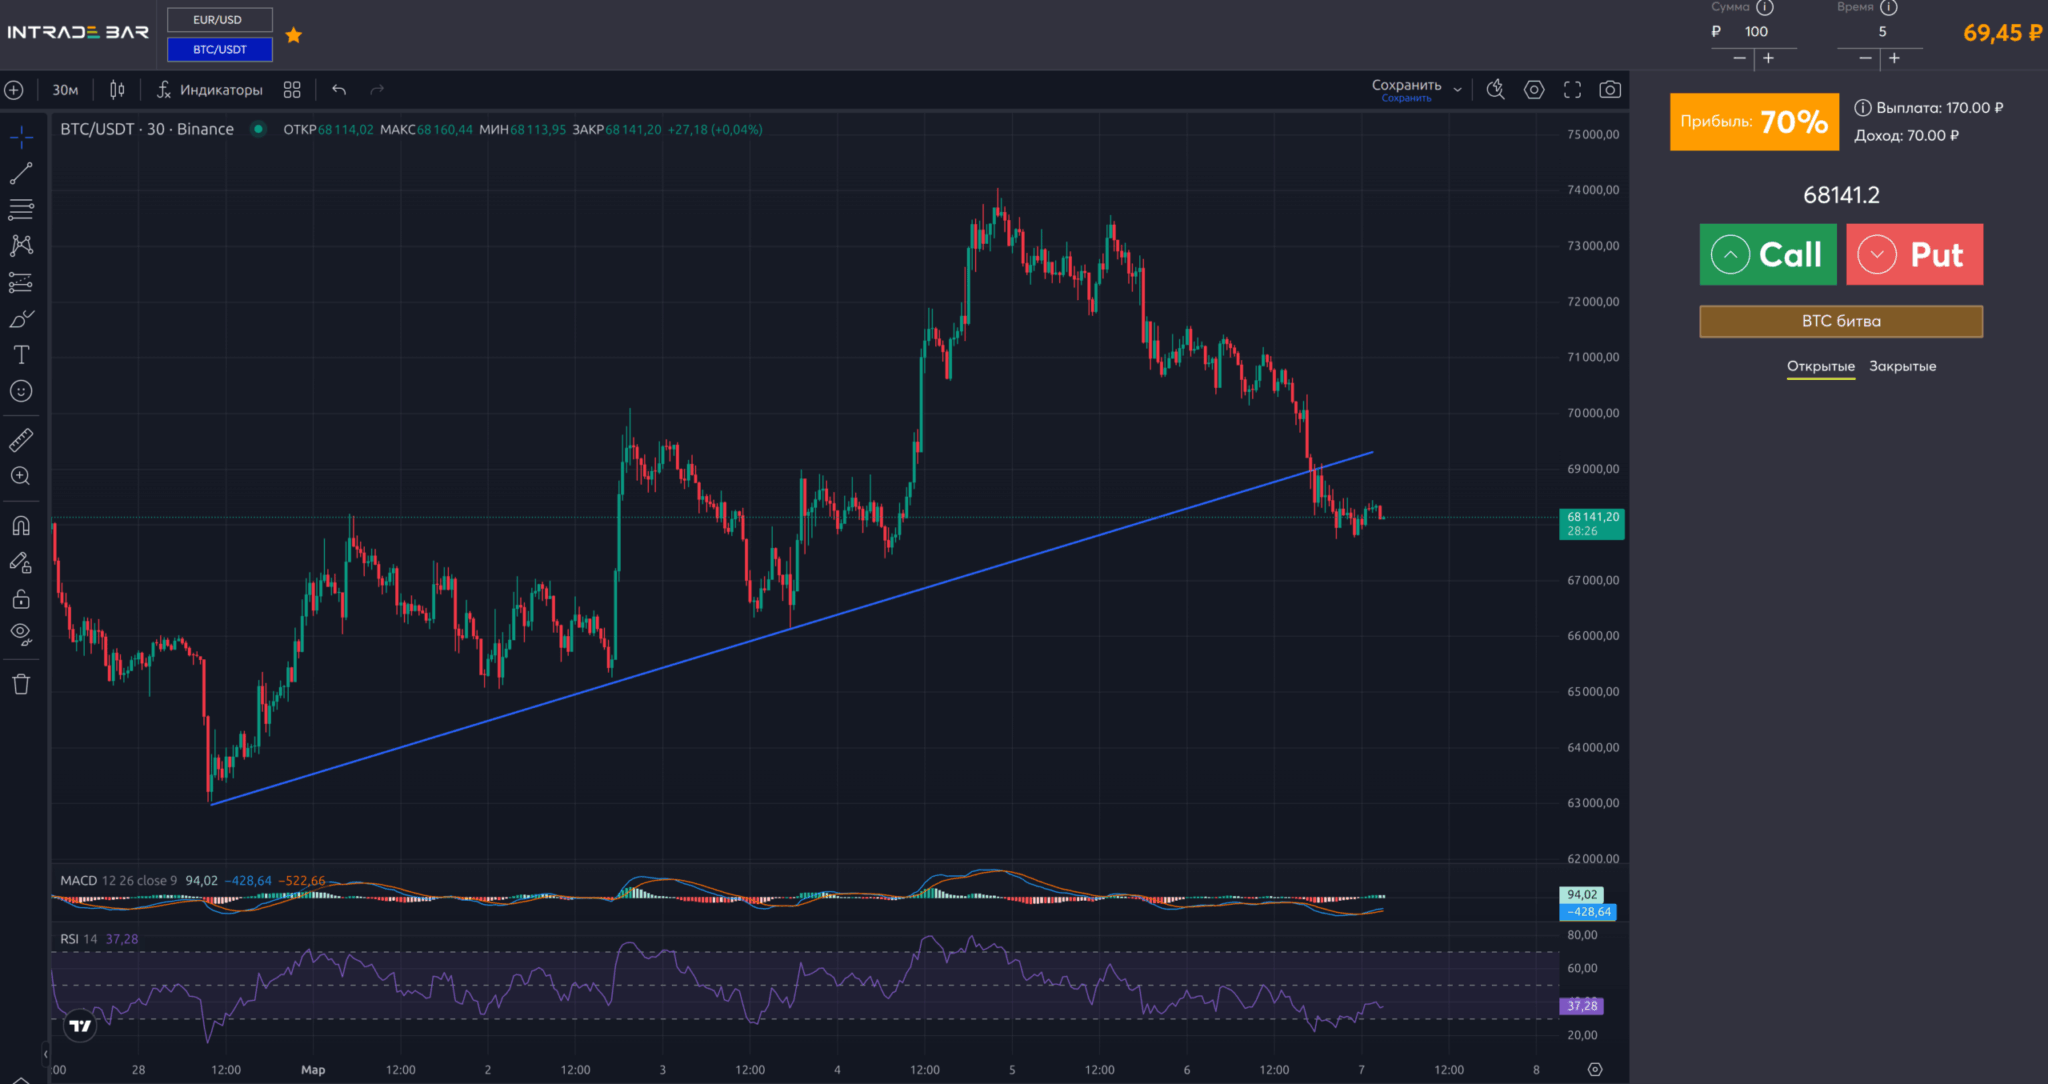Click the trash remove drawings icon
The width and height of the screenshot is (2048, 1084).
coord(21,684)
